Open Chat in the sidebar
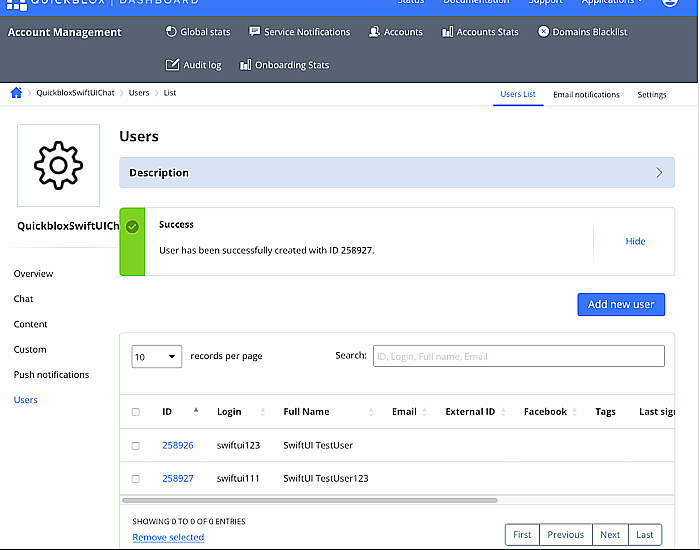The height and width of the screenshot is (550, 700). click(23, 299)
